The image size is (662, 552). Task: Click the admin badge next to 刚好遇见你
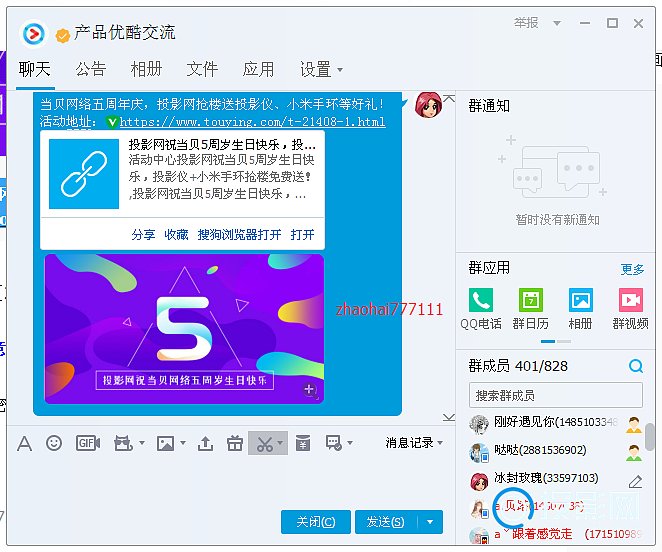click(x=634, y=425)
